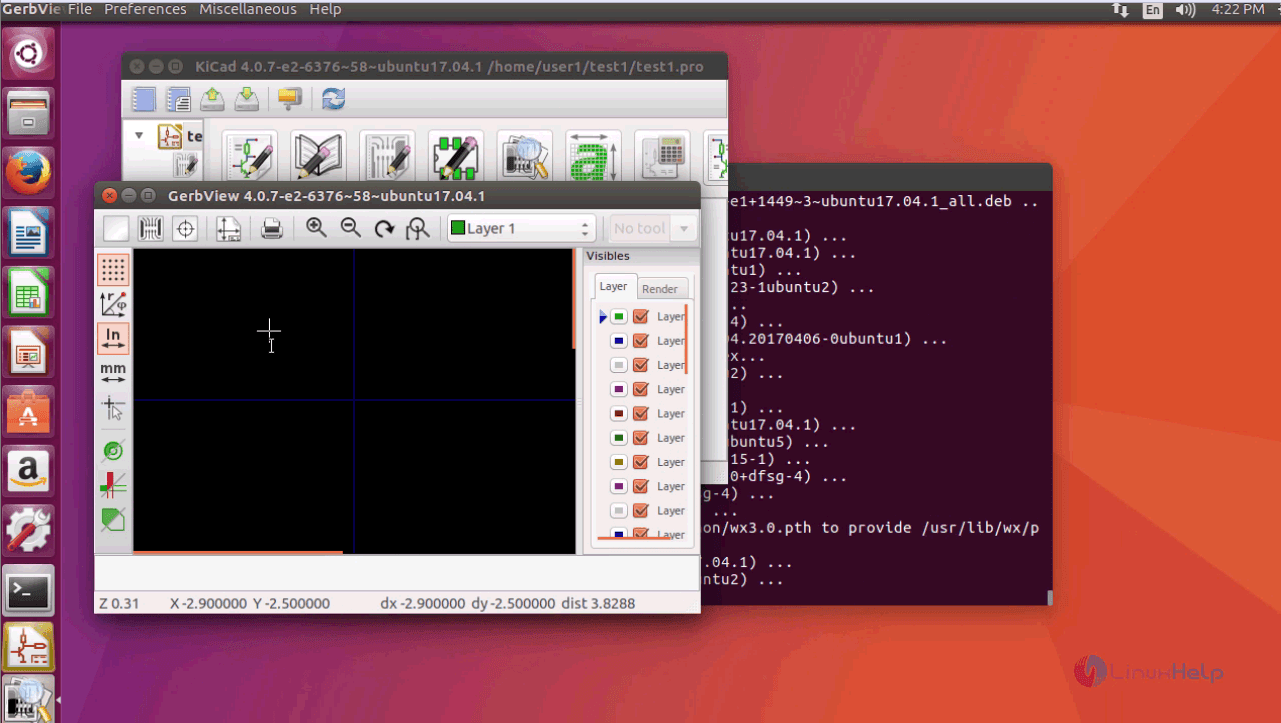Open the Preferences menu
This screenshot has height=723, width=1281.
[145, 9]
